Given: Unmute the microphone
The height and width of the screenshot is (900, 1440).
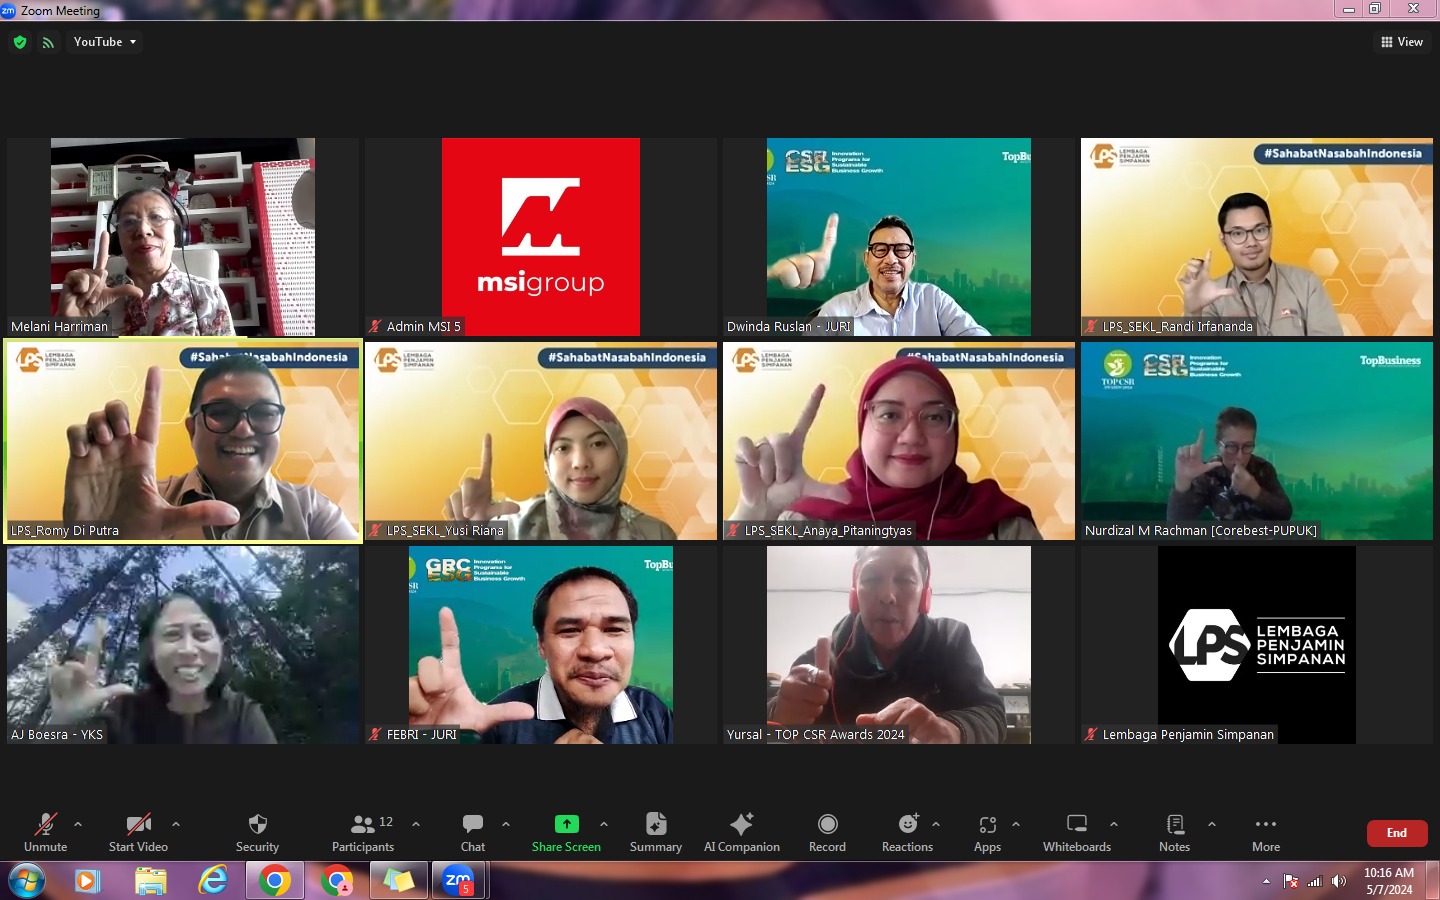Looking at the screenshot, I should (x=46, y=832).
